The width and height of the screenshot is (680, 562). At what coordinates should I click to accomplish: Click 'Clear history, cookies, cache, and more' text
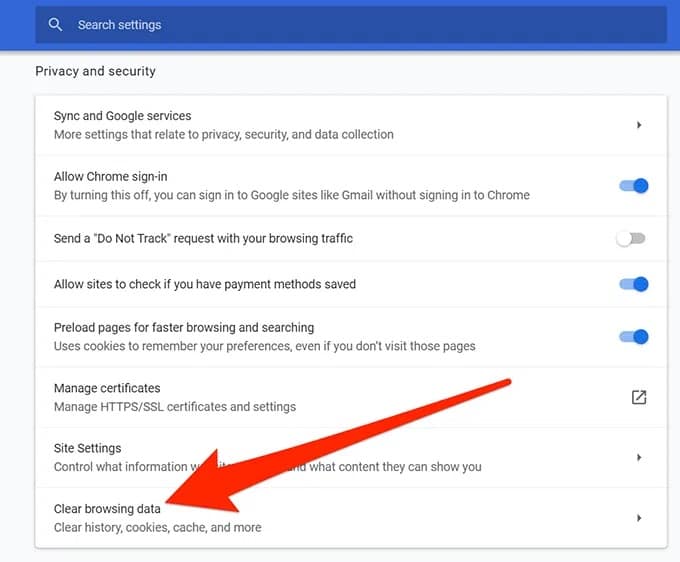tap(157, 527)
